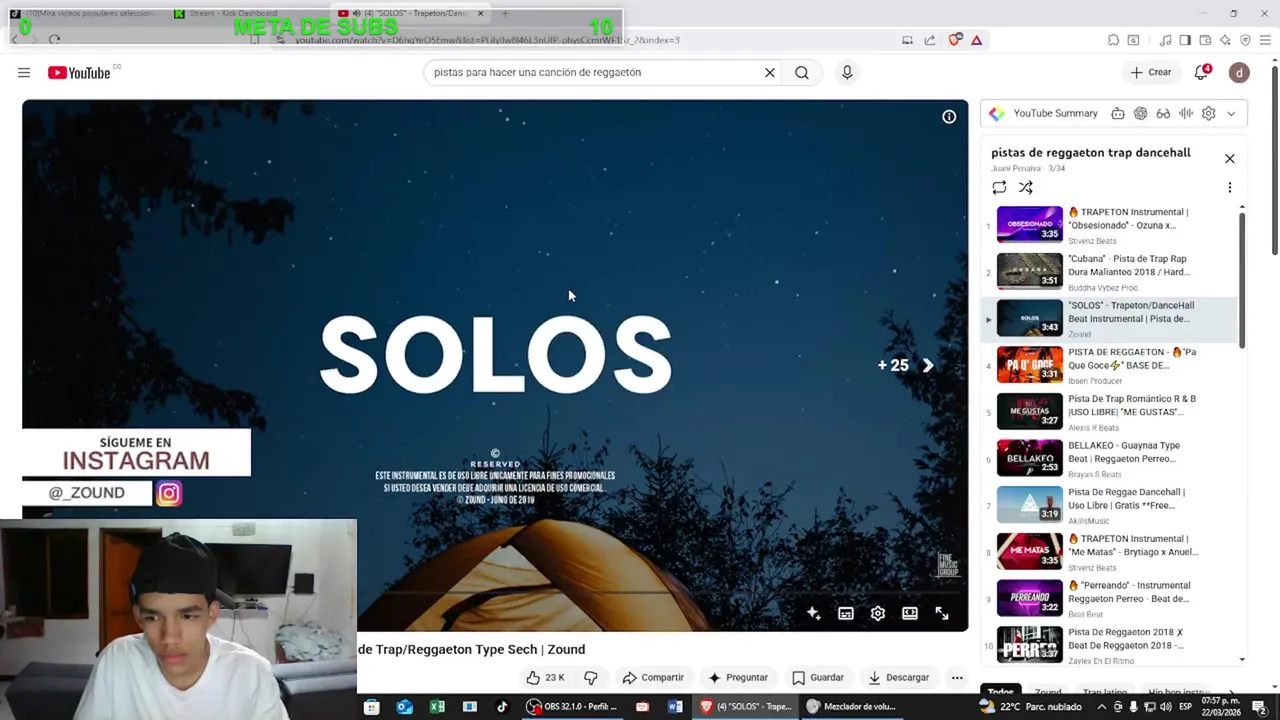Open the playlist three-dot options menu
Image resolution: width=1280 pixels, height=720 pixels.
coord(1230,187)
